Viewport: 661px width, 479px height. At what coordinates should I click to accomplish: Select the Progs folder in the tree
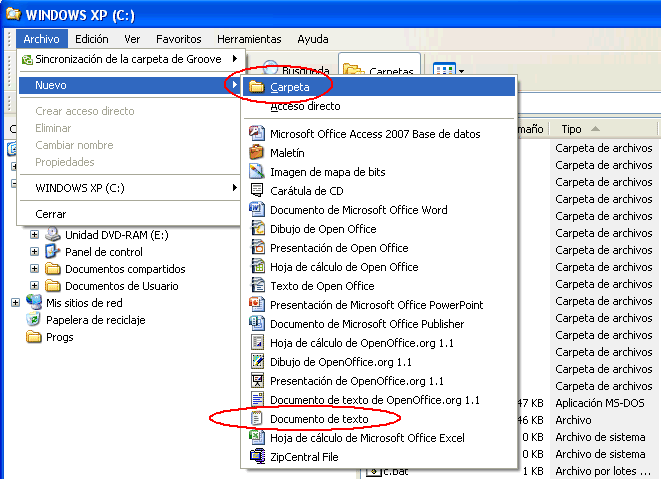click(x=60, y=337)
